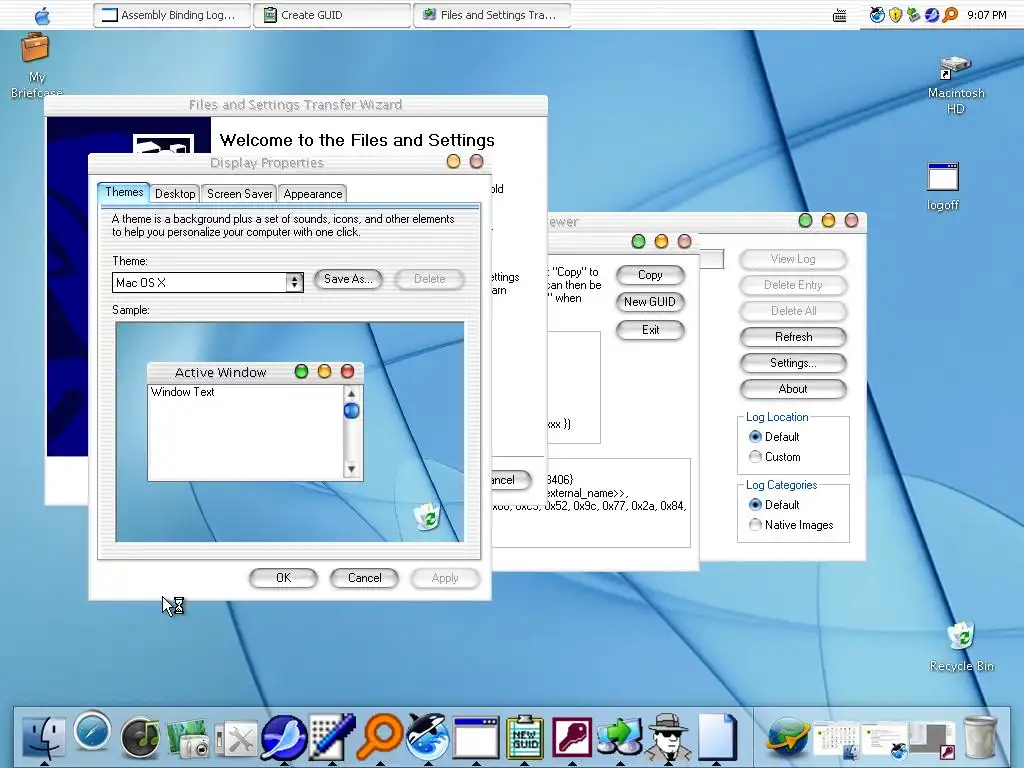The width and height of the screenshot is (1024, 768).
Task: Launch the Safari compass icon in the dock
Action: coord(92,731)
